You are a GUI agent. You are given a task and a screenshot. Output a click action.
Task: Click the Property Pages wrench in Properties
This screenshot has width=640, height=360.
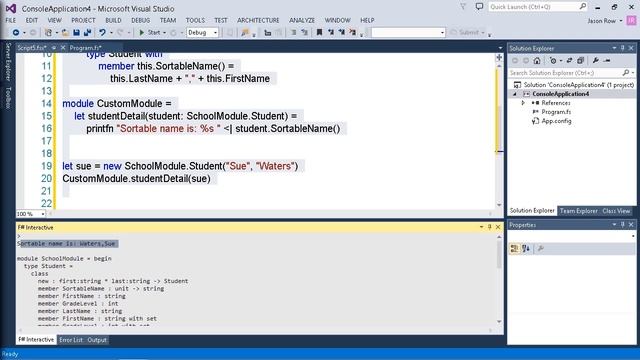click(x=540, y=248)
